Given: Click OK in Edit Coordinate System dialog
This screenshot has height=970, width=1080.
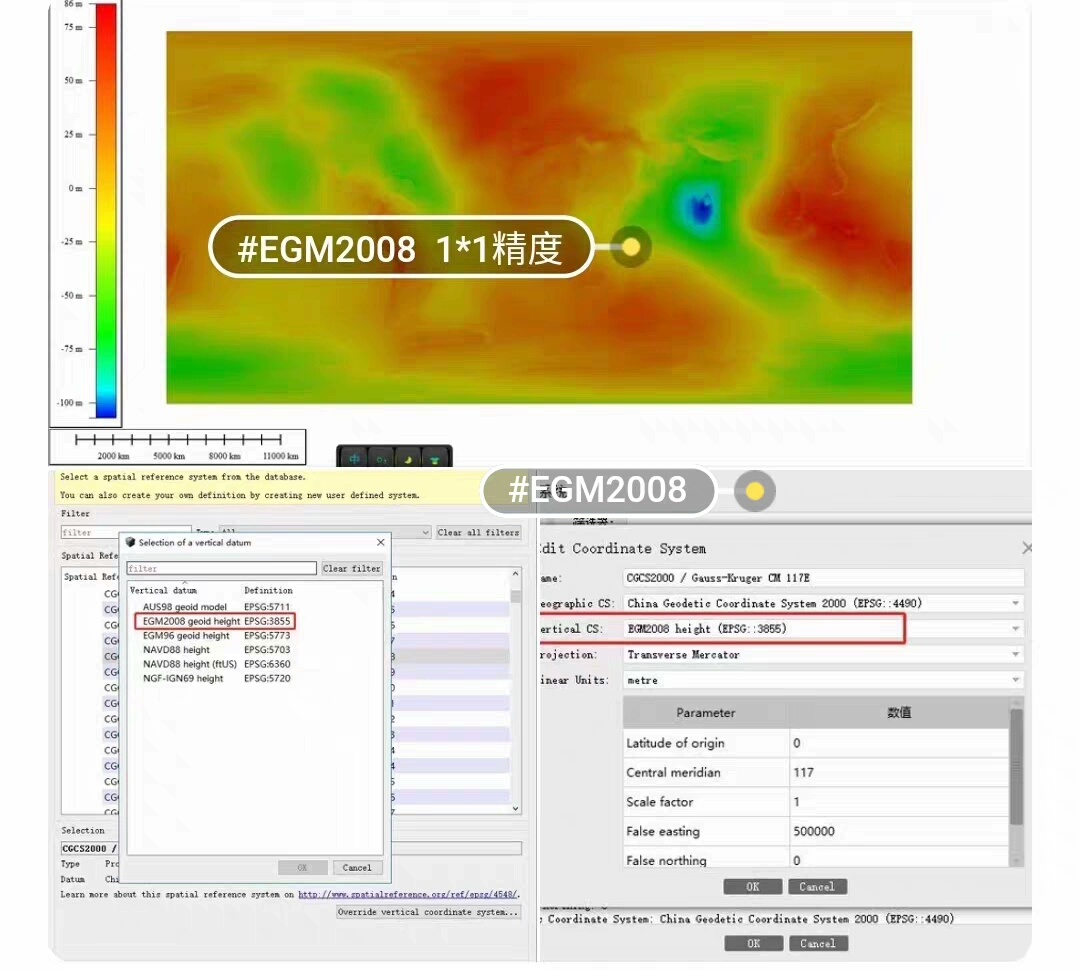Looking at the screenshot, I should 753,887.
